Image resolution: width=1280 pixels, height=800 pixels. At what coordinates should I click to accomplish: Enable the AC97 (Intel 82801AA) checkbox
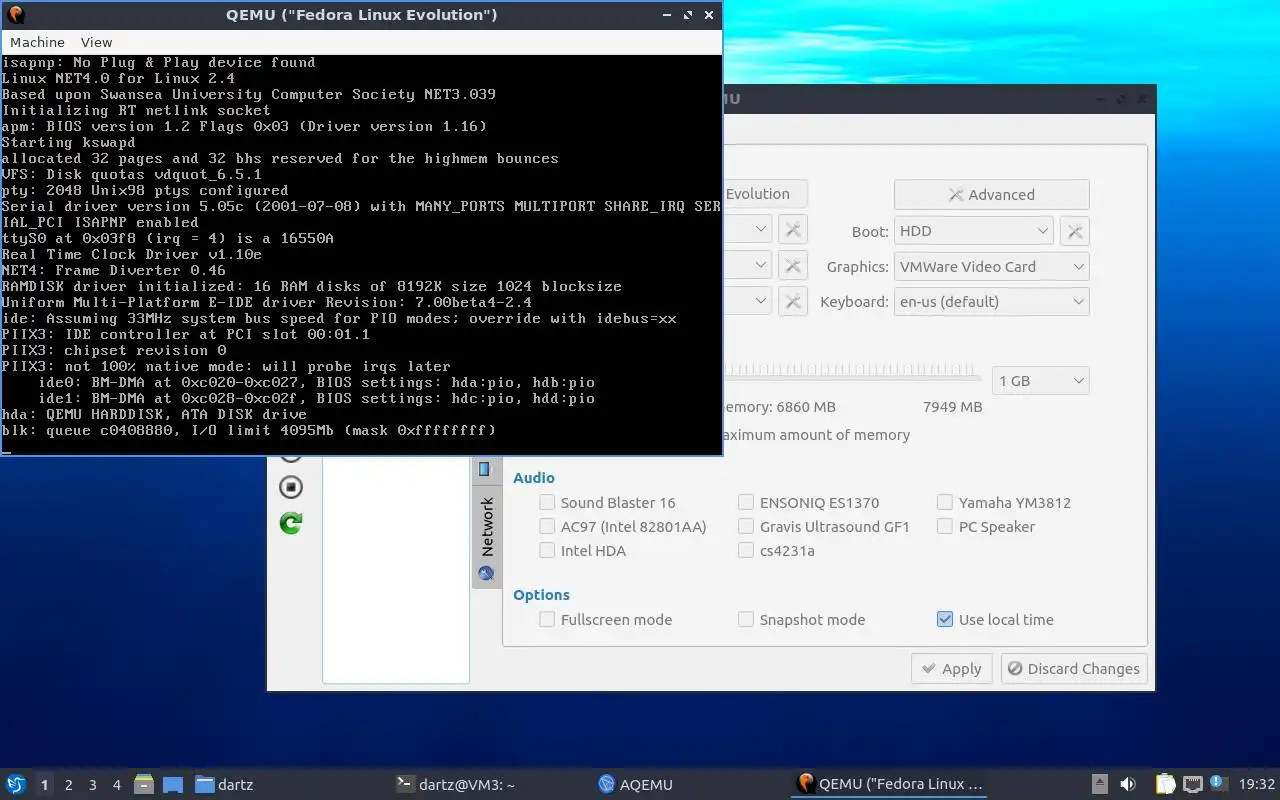(x=547, y=527)
